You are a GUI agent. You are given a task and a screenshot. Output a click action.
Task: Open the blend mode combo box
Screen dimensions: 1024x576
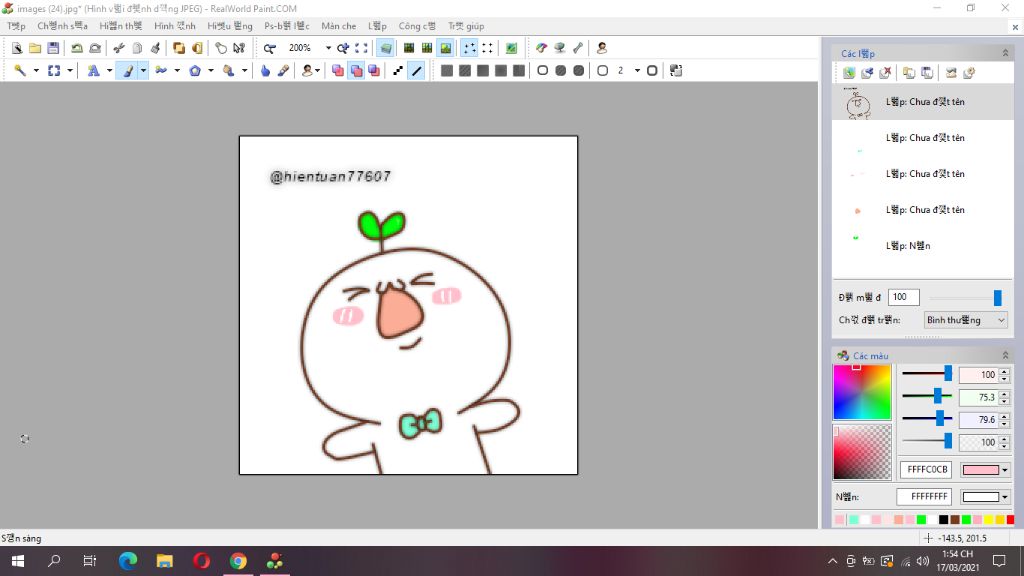pos(965,320)
